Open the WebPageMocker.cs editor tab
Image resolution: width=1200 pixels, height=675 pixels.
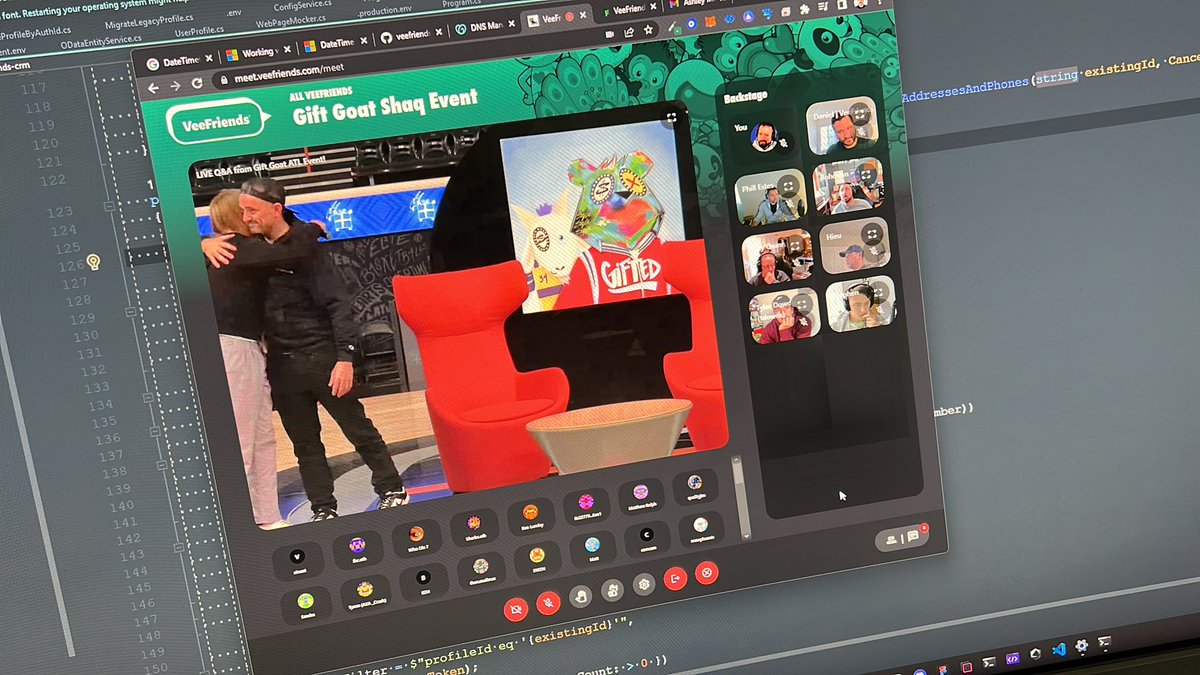[291, 22]
